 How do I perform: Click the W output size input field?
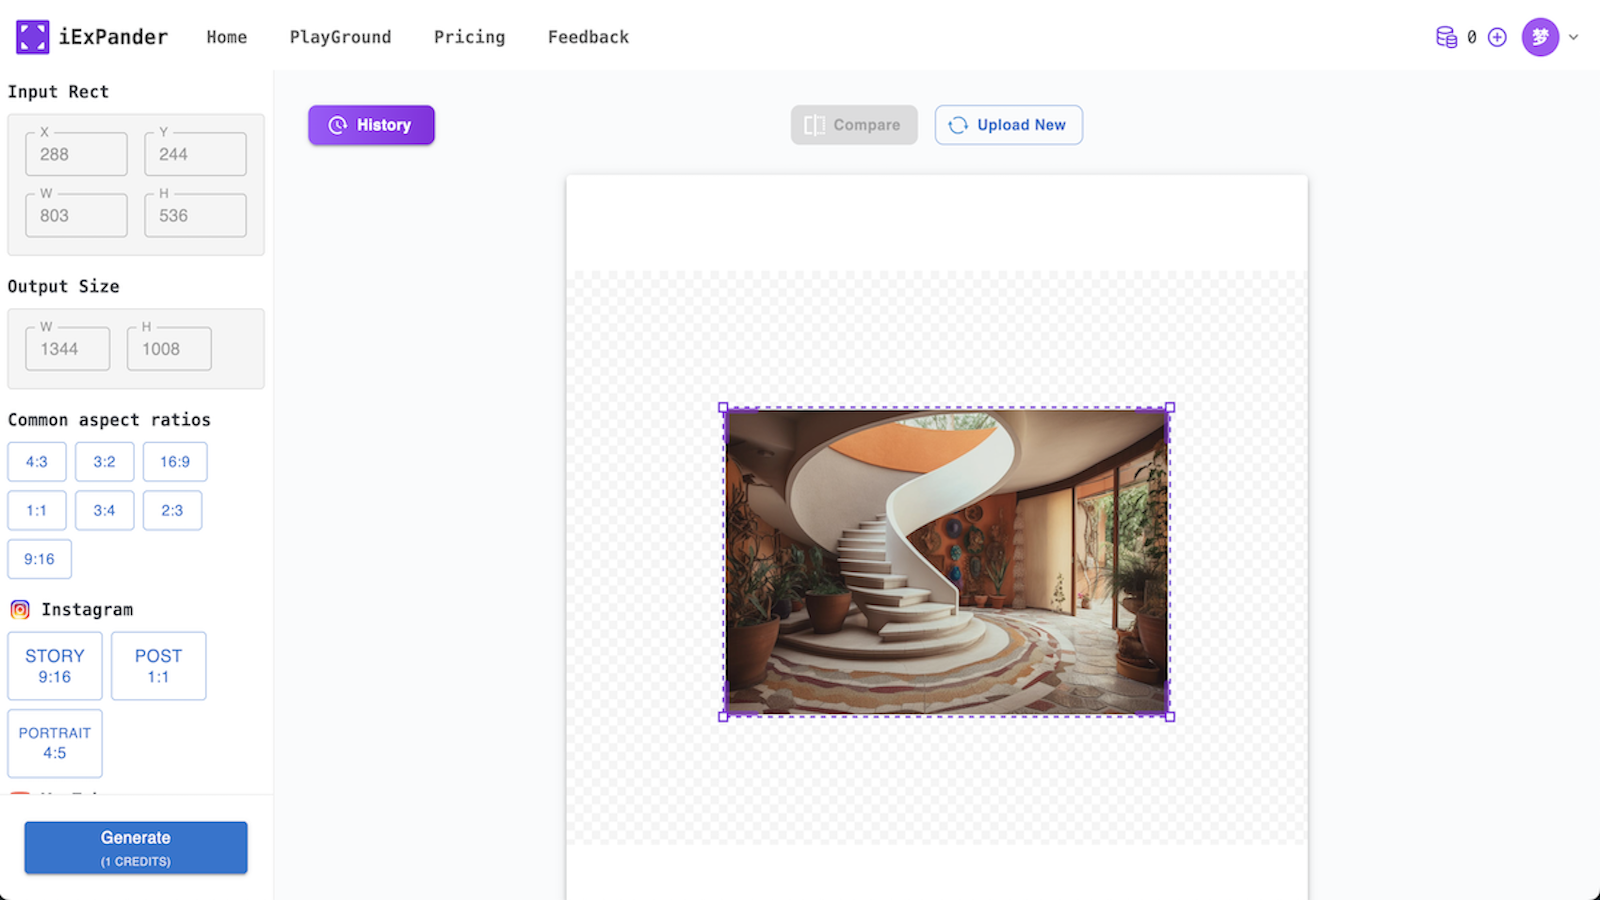67,348
